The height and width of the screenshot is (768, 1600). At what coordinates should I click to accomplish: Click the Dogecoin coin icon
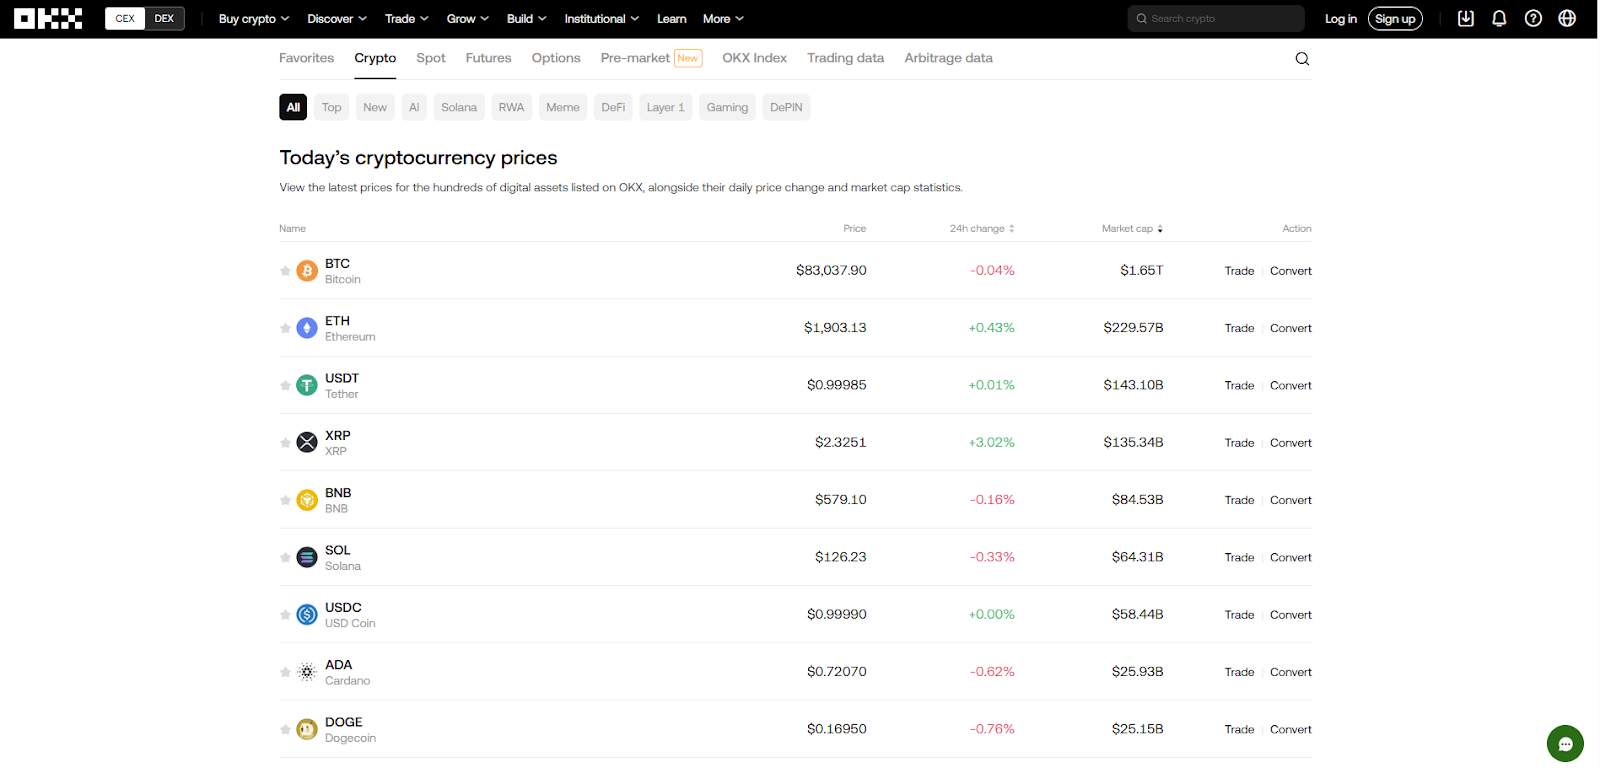click(307, 729)
